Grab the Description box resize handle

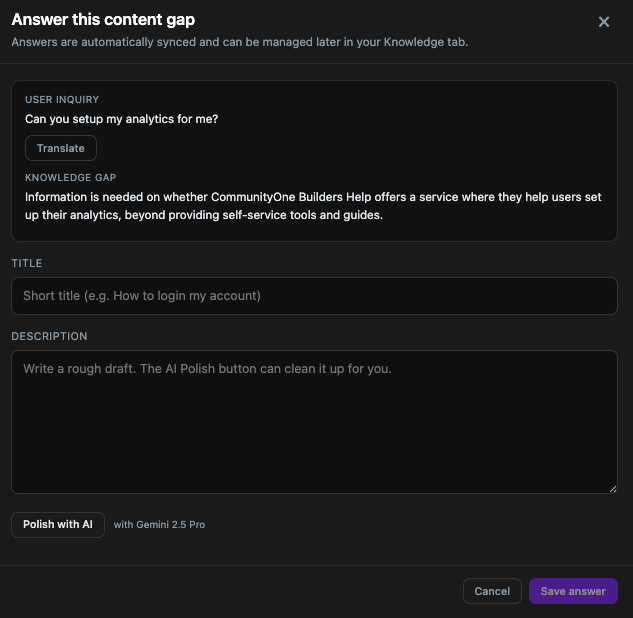pyautogui.click(x=612, y=488)
